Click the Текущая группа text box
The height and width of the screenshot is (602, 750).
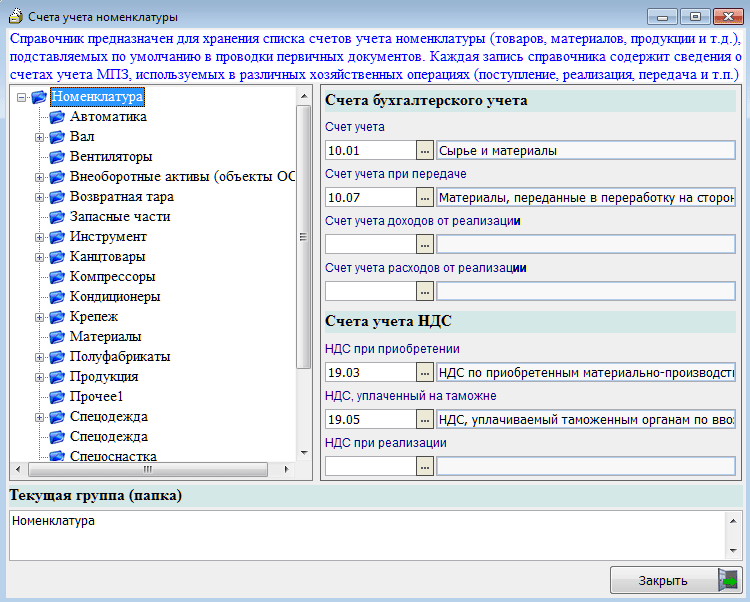tap(367, 535)
